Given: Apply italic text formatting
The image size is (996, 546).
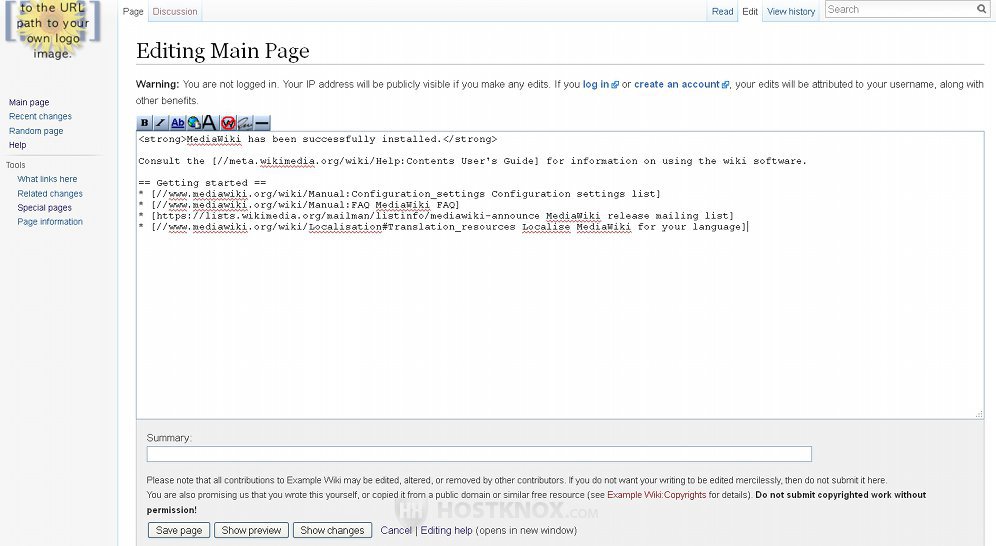Looking at the screenshot, I should tap(161, 123).
